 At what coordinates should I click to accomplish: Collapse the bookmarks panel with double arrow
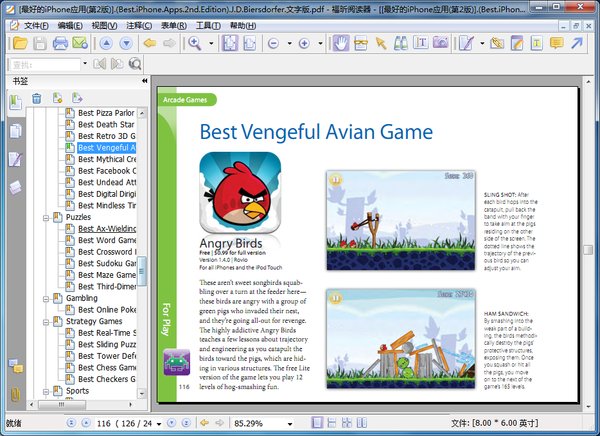pos(144,81)
